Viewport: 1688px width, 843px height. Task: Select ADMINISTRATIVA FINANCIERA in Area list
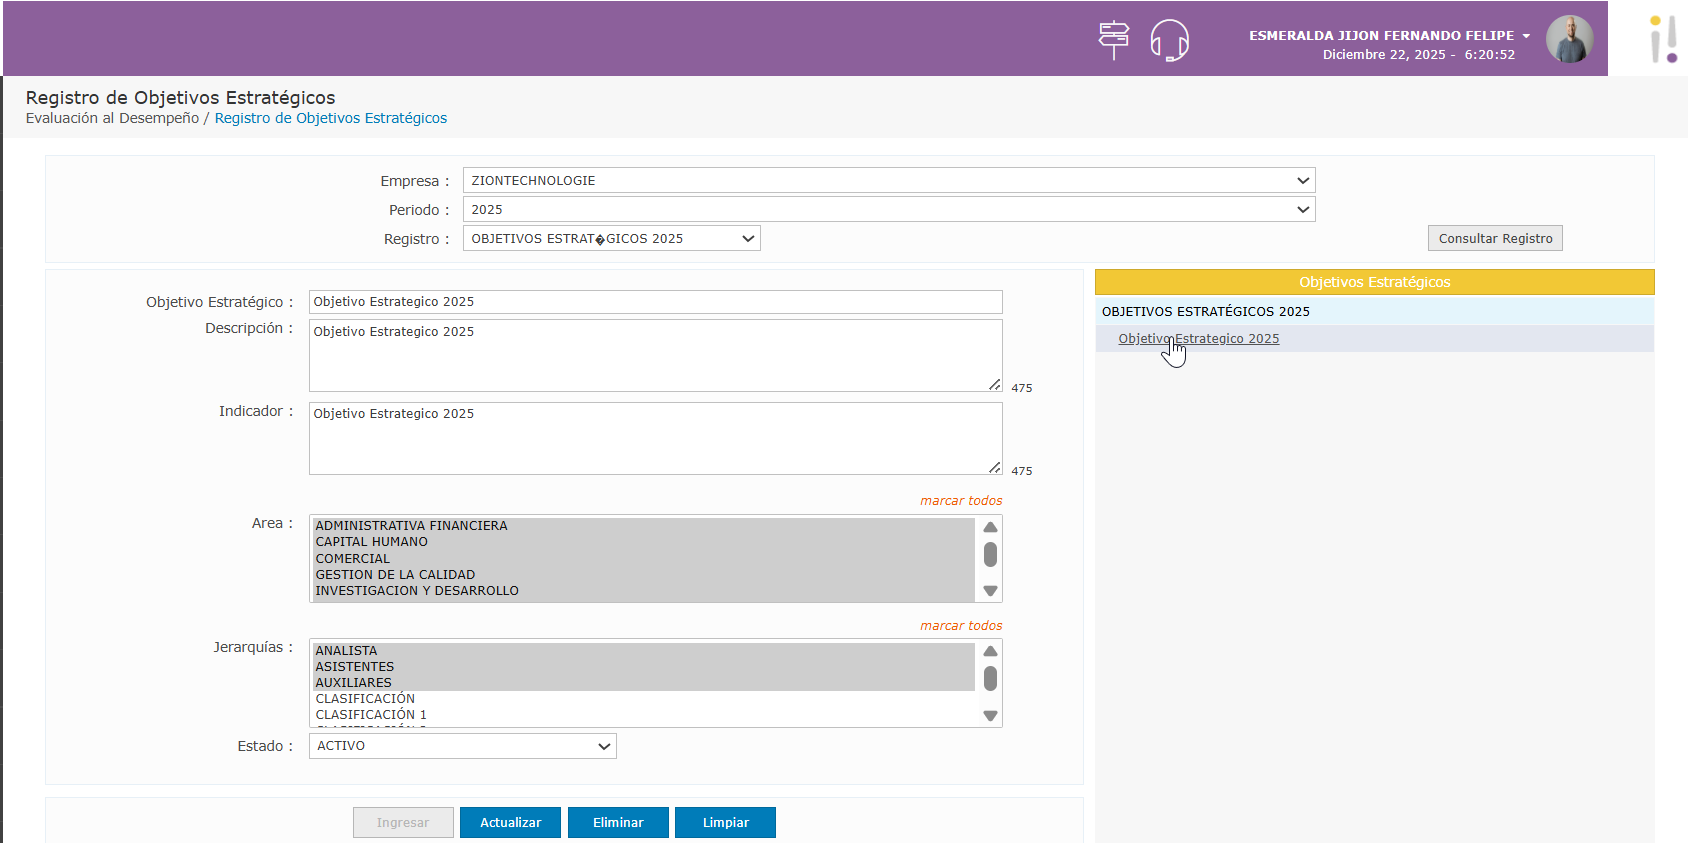click(x=644, y=526)
